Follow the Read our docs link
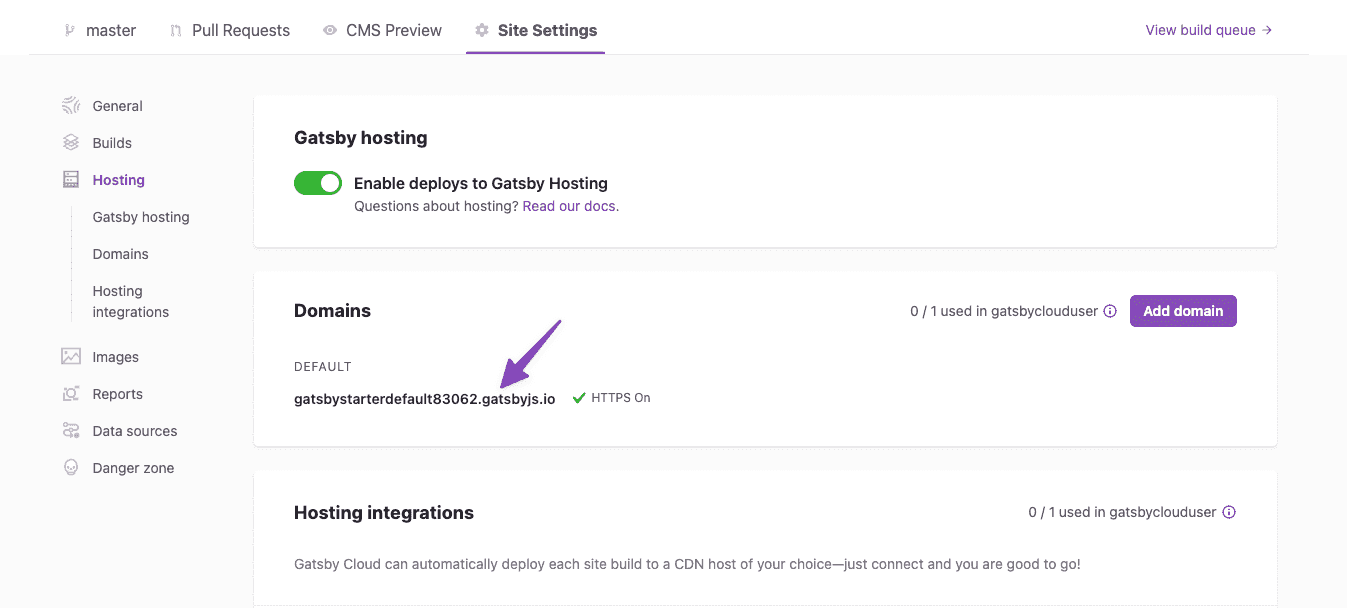The width and height of the screenshot is (1347, 608). click(x=569, y=206)
